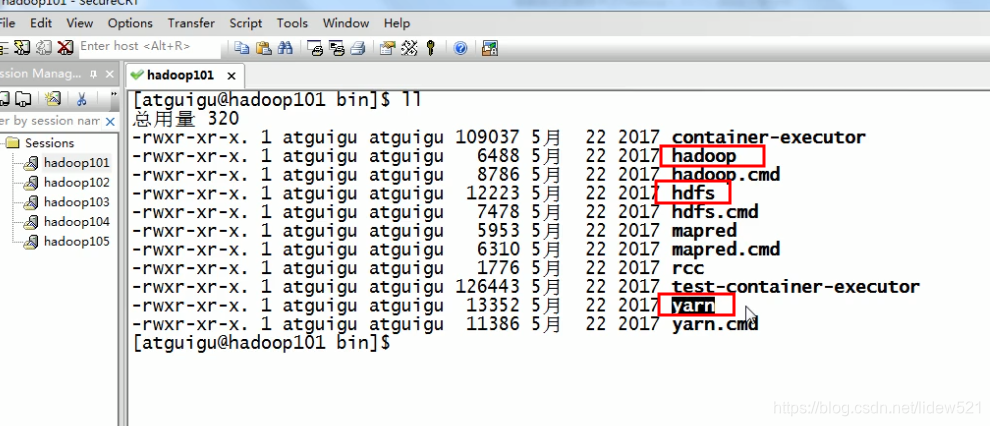The width and height of the screenshot is (990, 426).
Task: Click hdfs.cmd in the terminal listing
Action: pyautogui.click(x=715, y=211)
